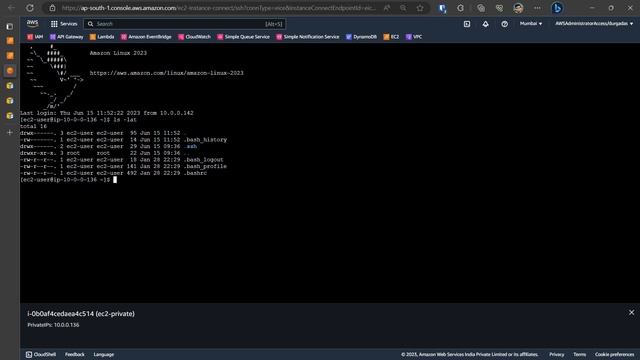Image resolution: width=640 pixels, height=360 pixels.
Task: Open the Lambda favorite shortcut
Action: pyautogui.click(x=102, y=37)
